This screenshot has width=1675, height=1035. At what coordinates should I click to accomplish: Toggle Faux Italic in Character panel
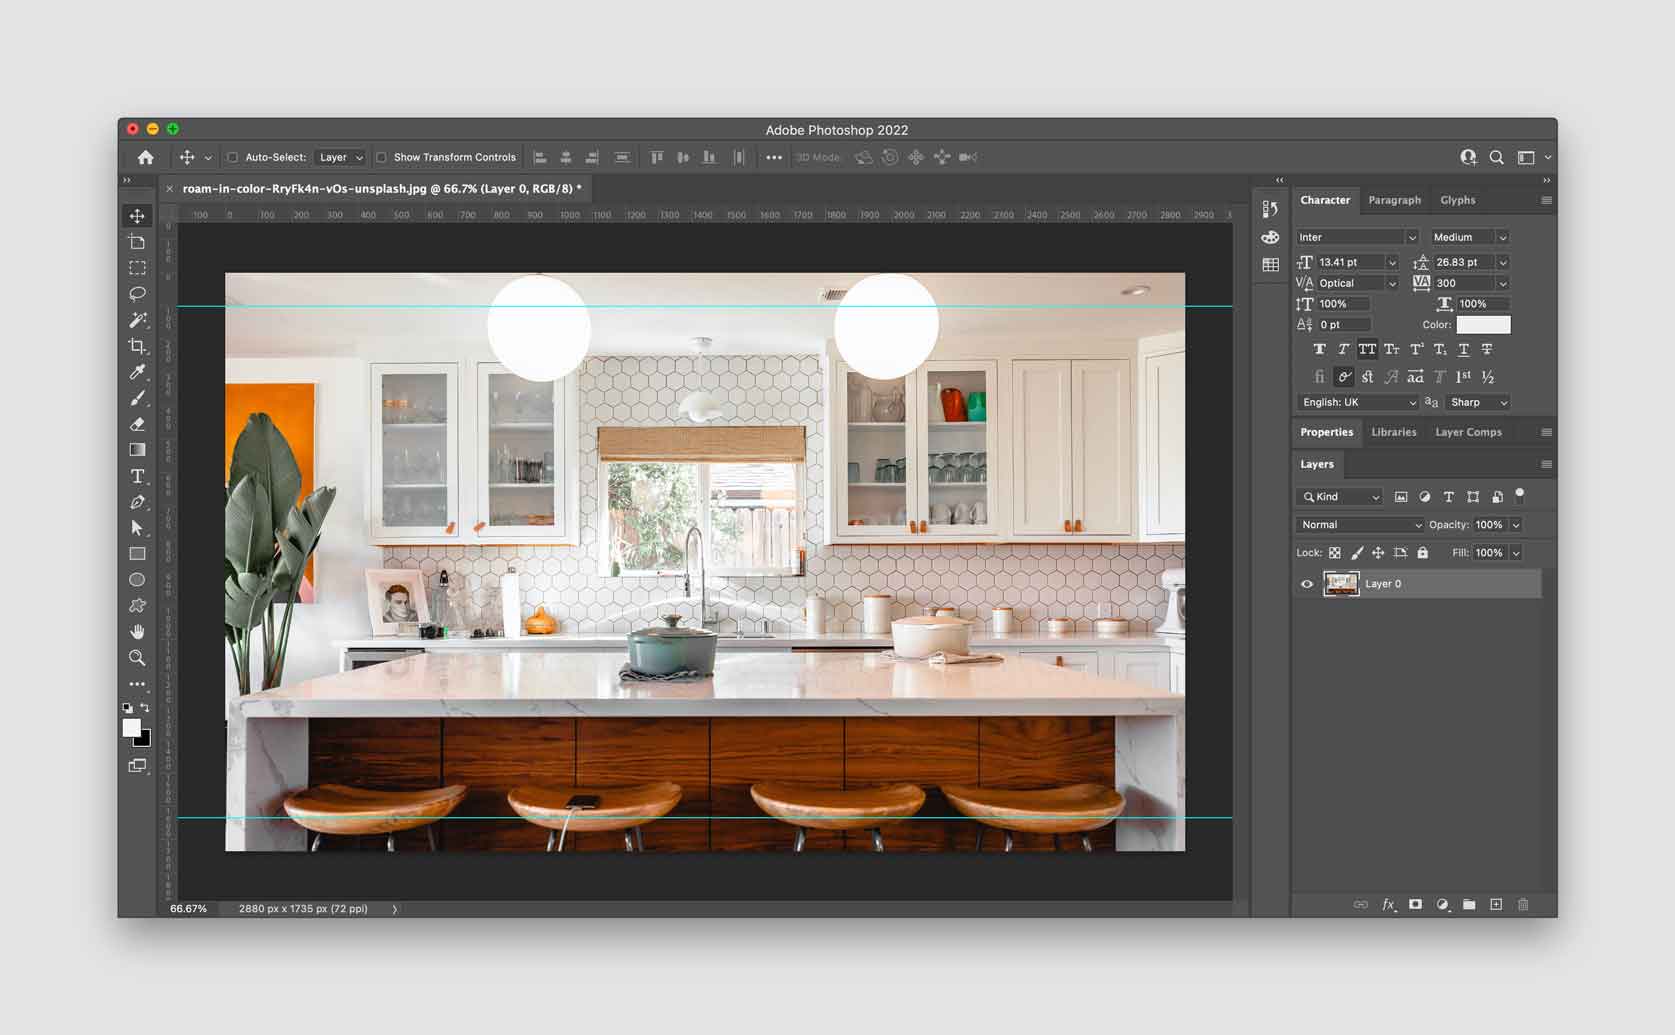pyautogui.click(x=1343, y=349)
